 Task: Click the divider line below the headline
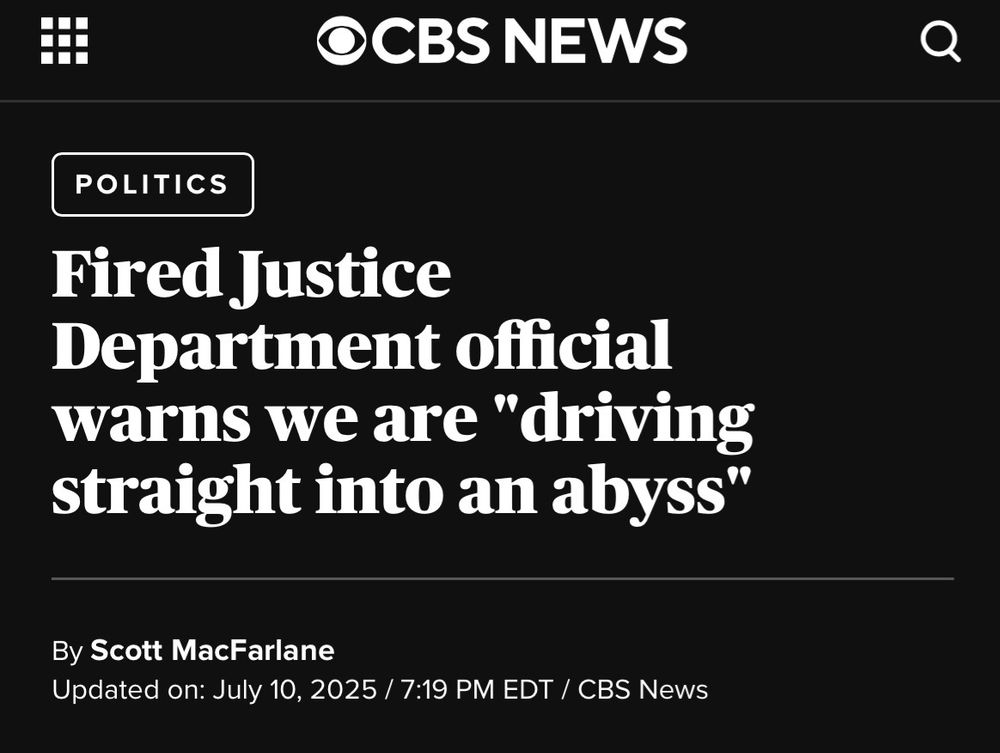[x=503, y=579]
